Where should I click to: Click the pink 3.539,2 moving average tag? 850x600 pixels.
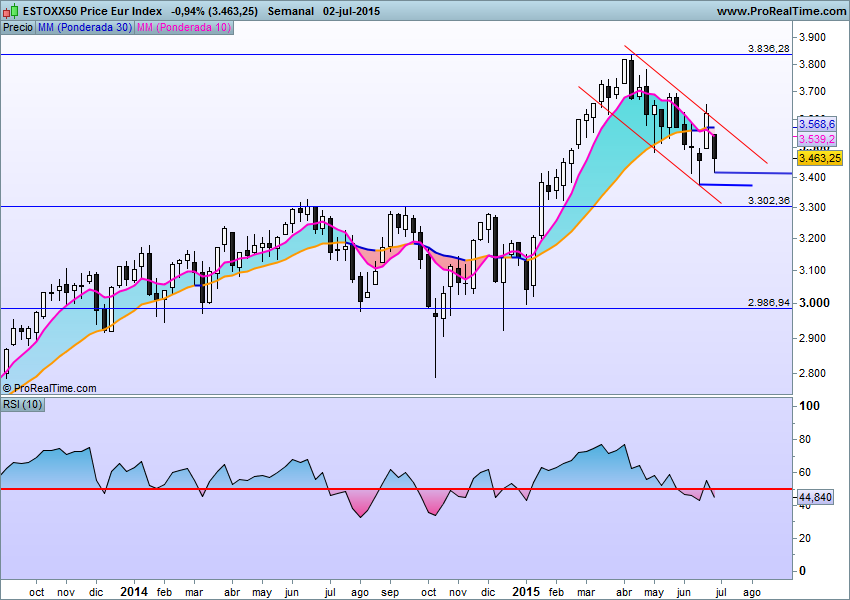[x=817, y=139]
